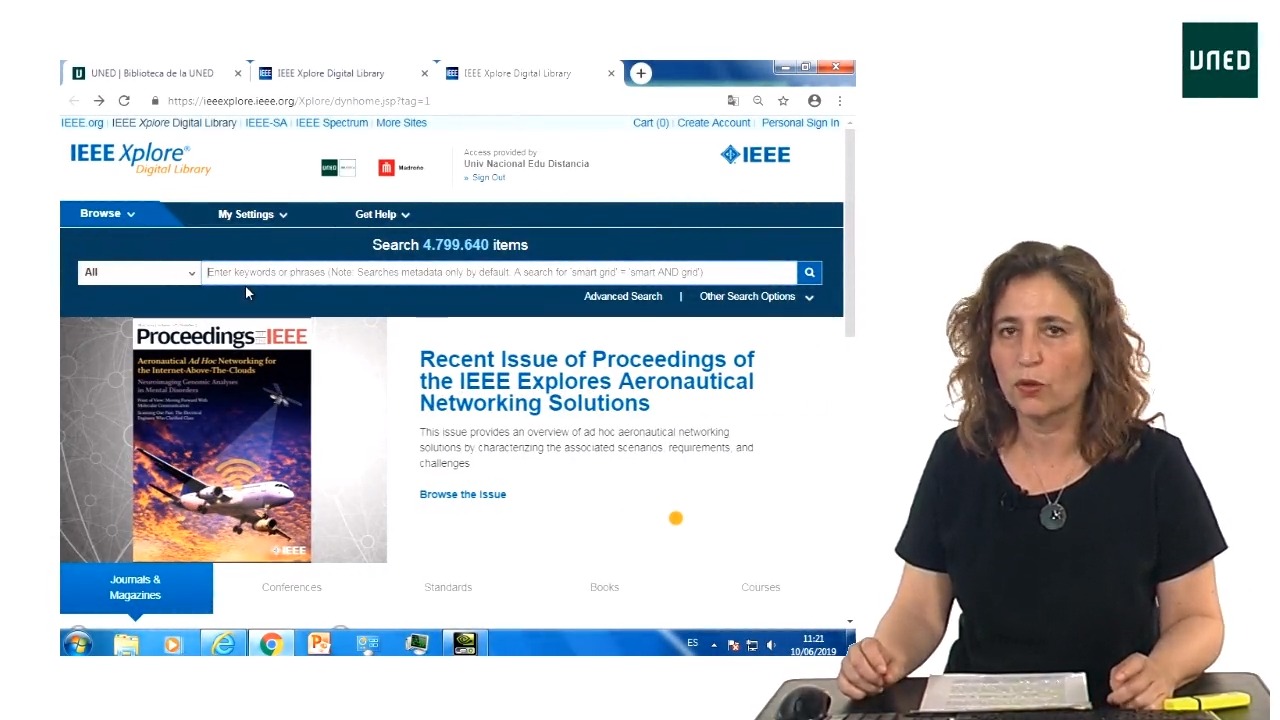Click the network icon in system tray
This screenshot has height=720, width=1280.
pyautogui.click(x=752, y=645)
